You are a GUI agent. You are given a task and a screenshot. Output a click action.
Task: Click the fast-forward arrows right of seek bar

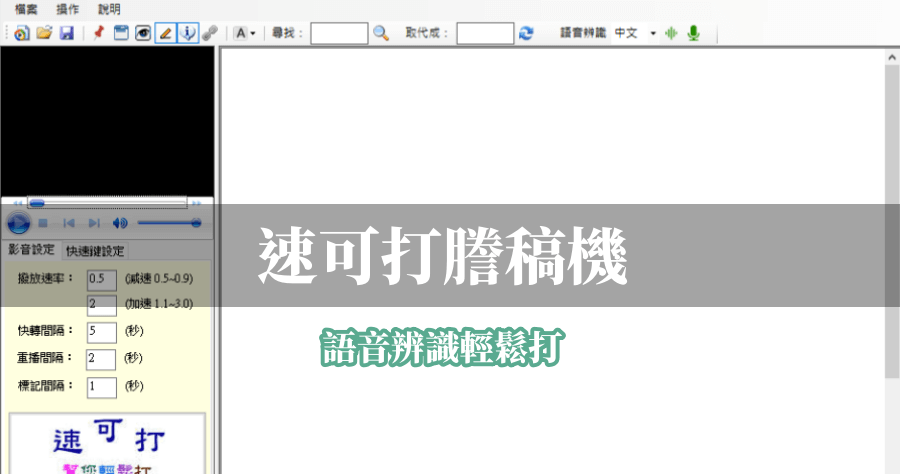[197, 203]
